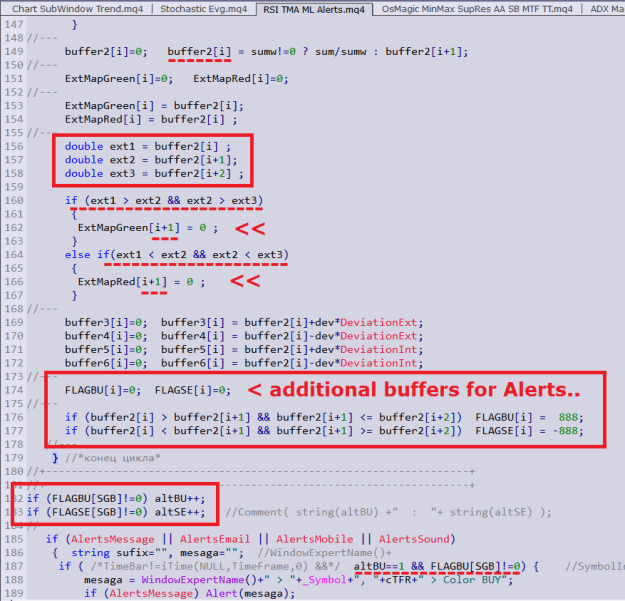Click DeviationExt on the buffer4 line

pos(378,336)
